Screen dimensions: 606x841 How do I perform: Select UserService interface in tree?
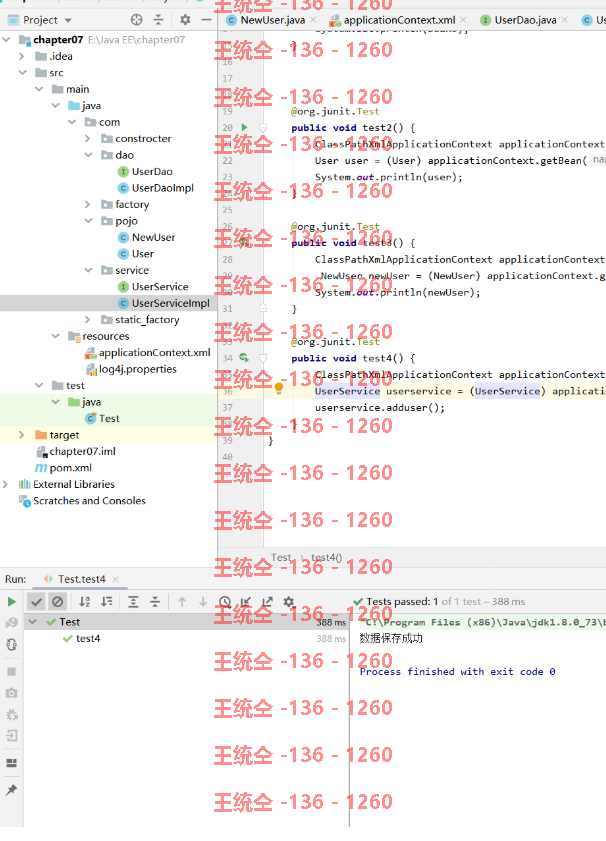(160, 287)
